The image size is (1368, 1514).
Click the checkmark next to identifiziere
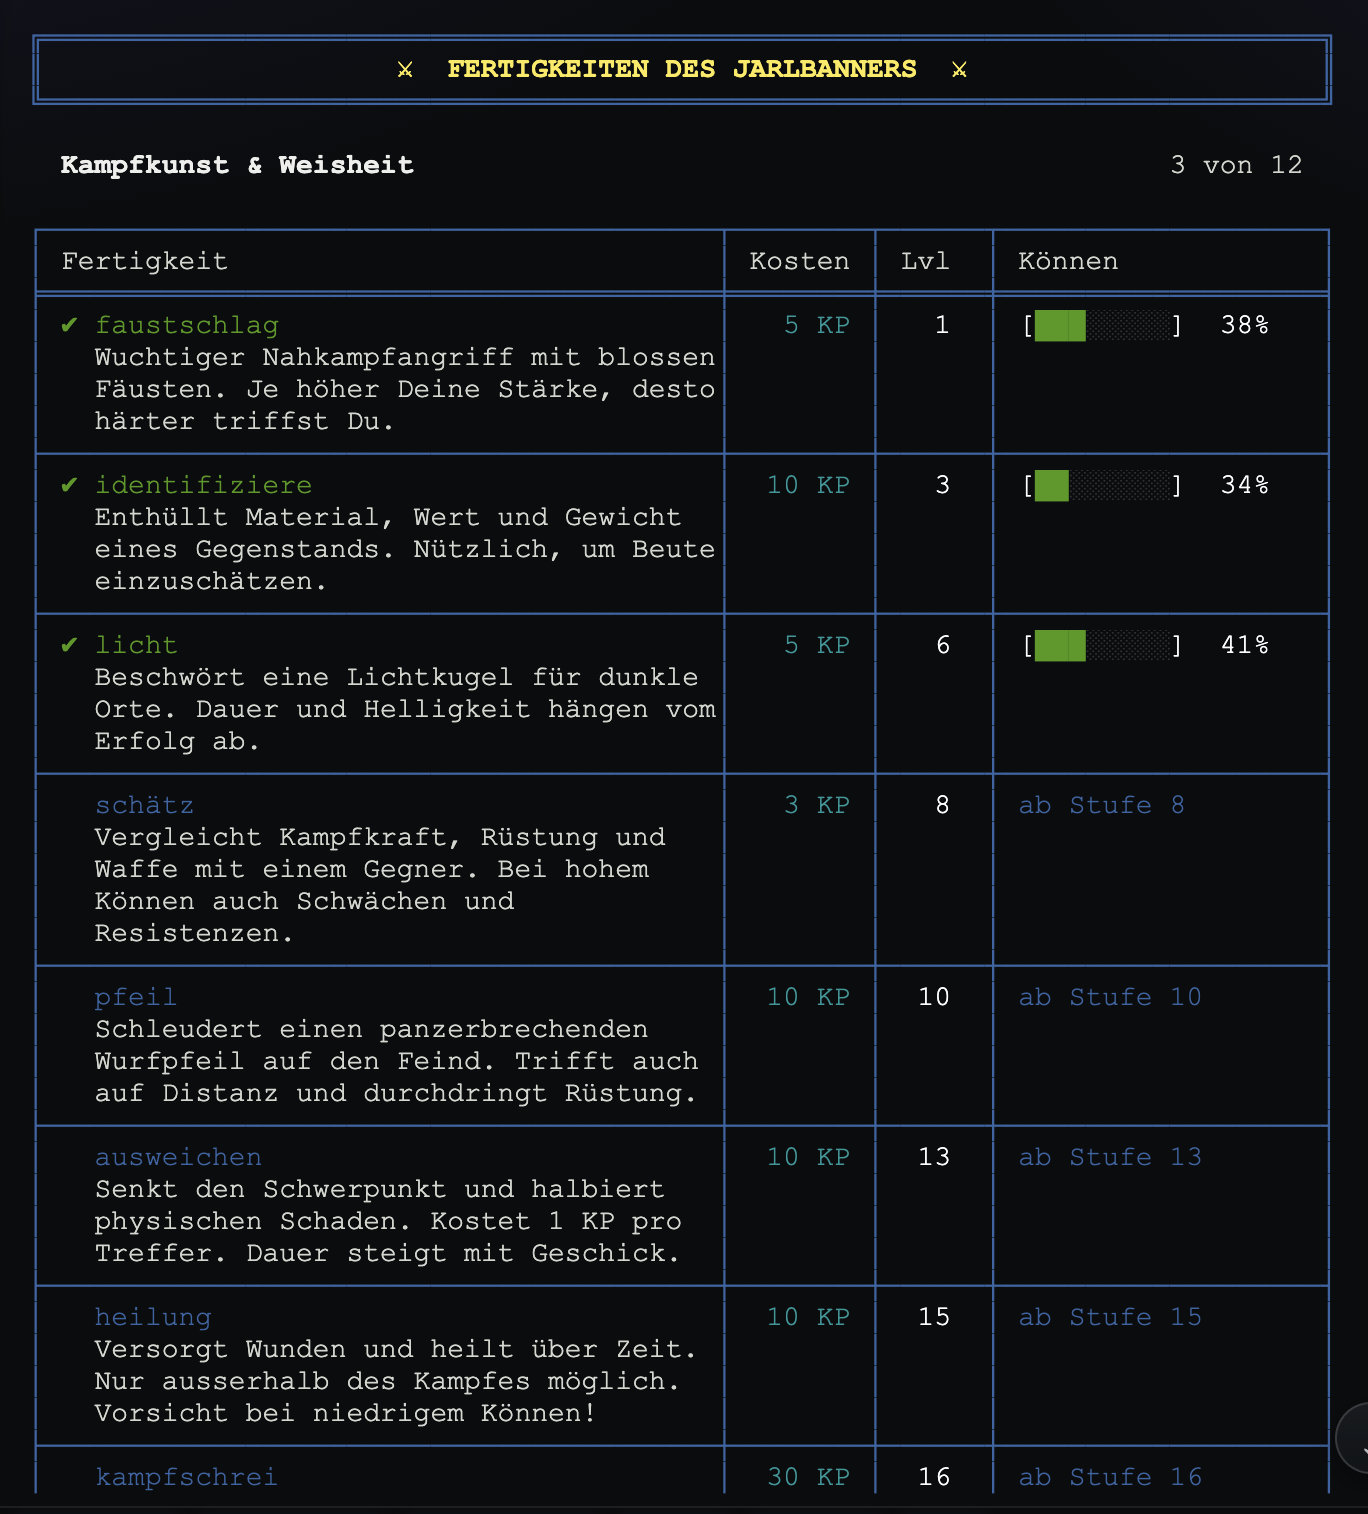pyautogui.click(x=69, y=485)
